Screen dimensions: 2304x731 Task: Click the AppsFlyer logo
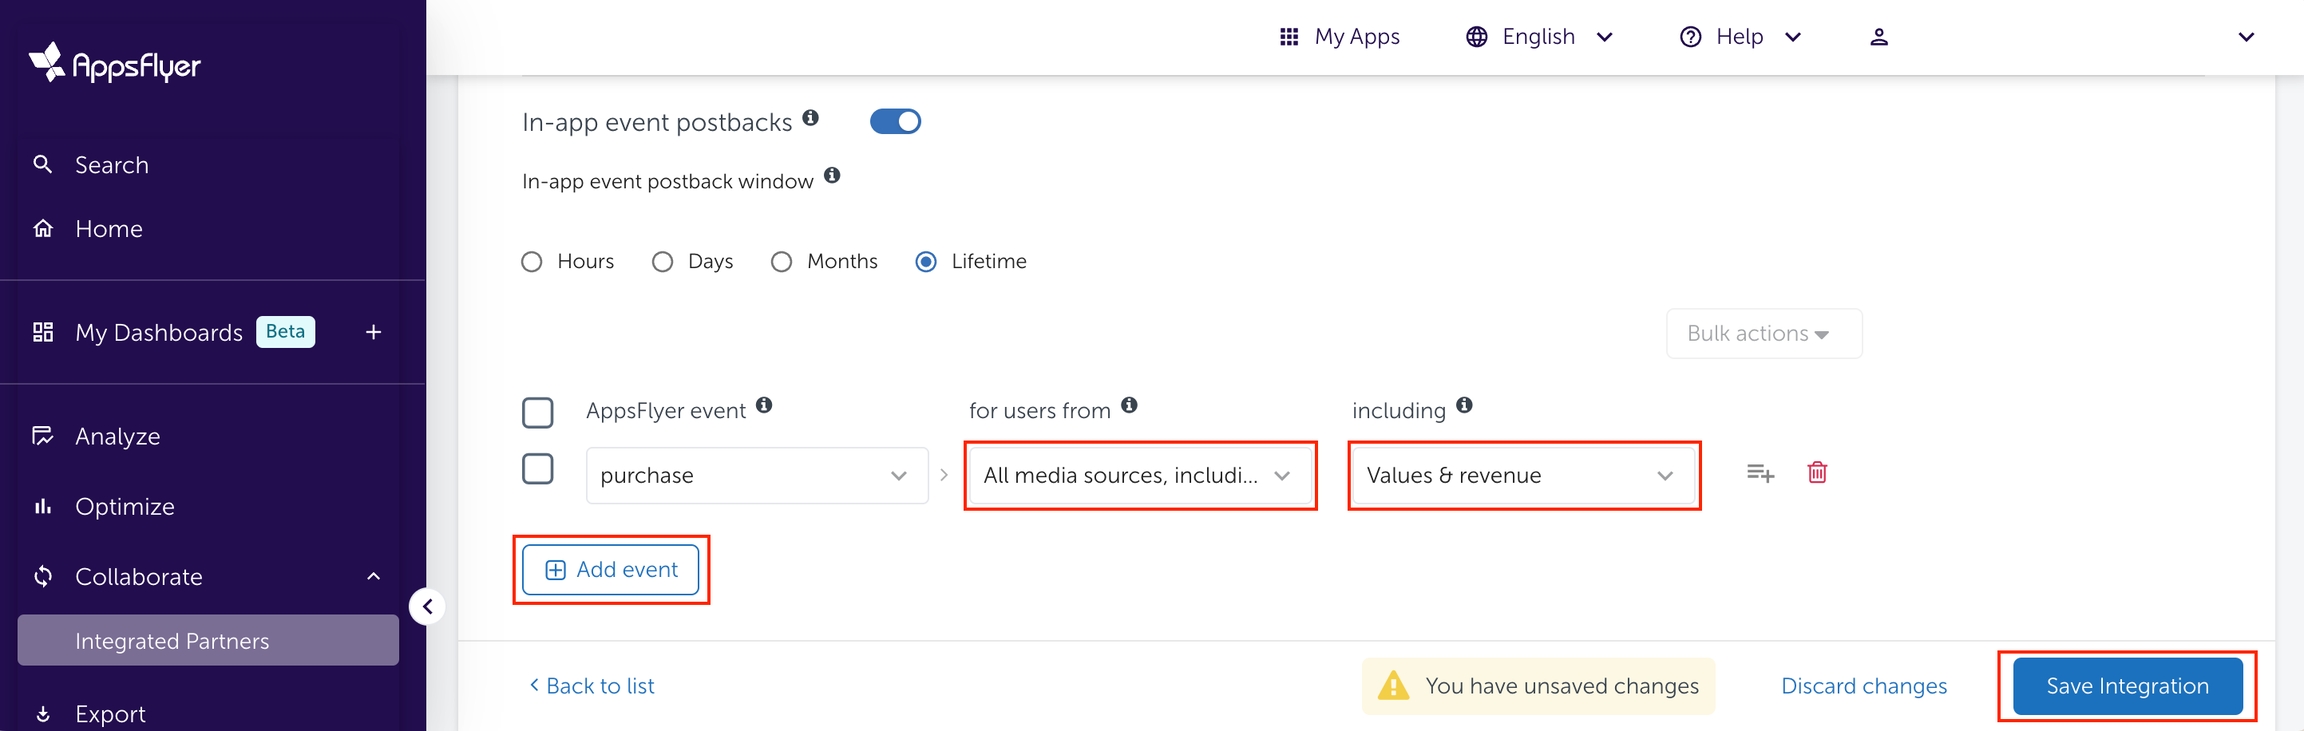[x=115, y=64]
